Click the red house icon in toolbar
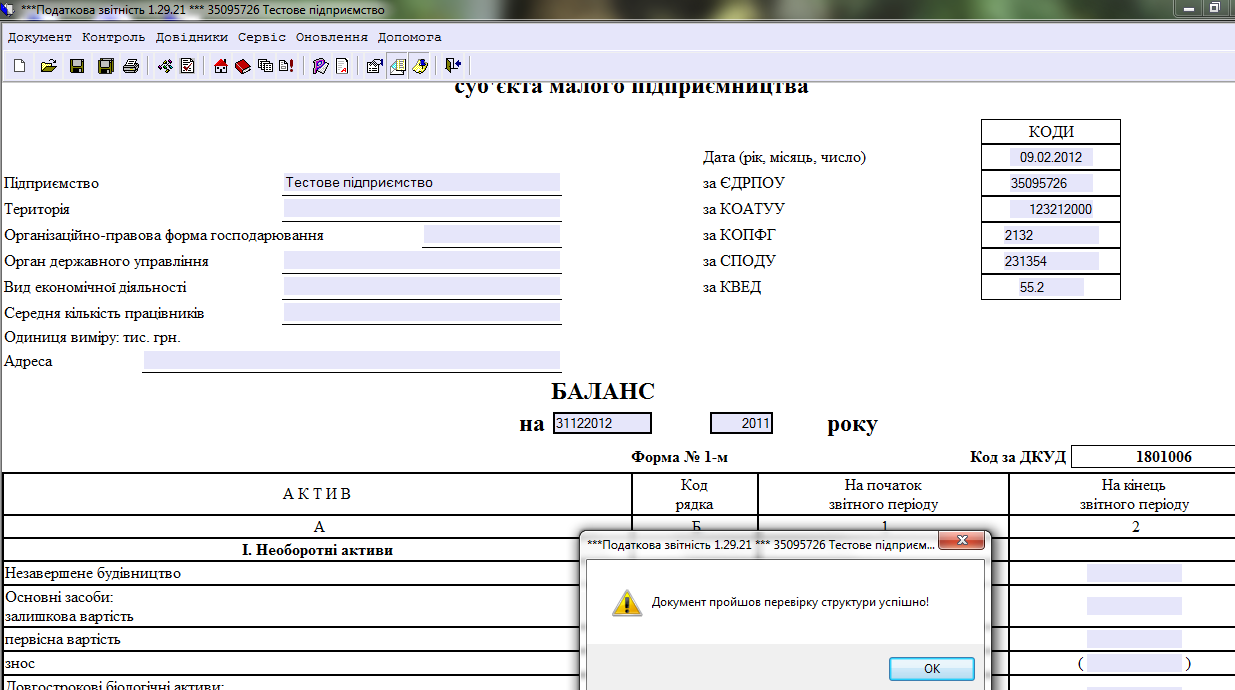Screen dimensions: 1235x690 221,66
